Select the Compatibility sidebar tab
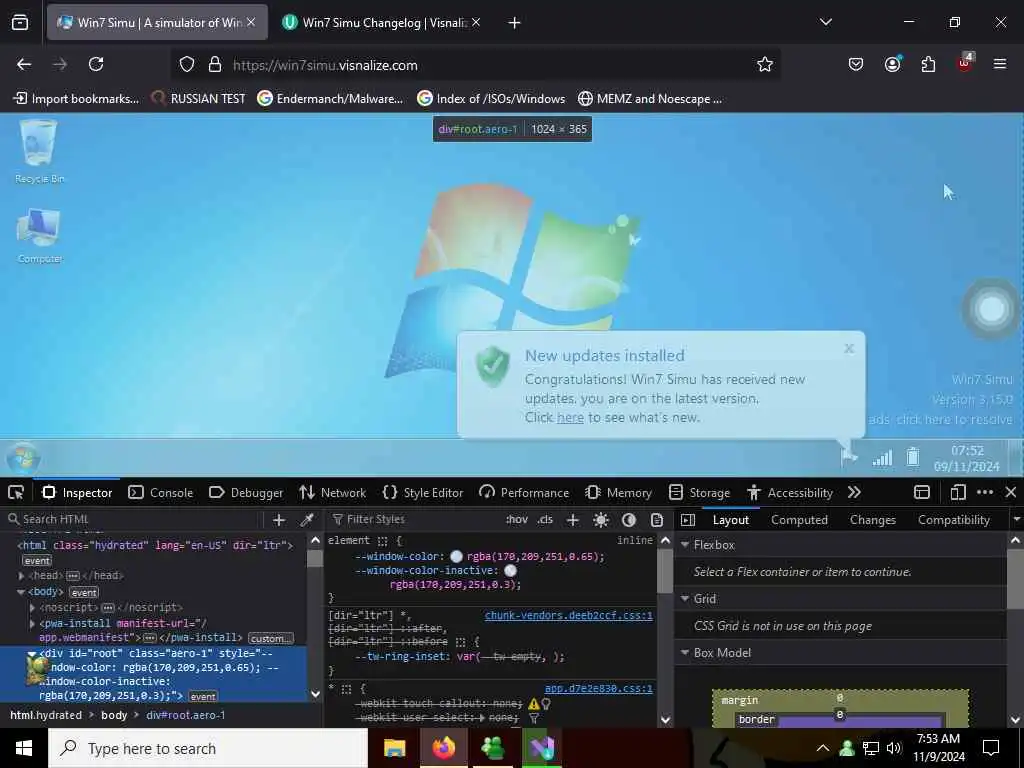The image size is (1024, 768). pos(953,520)
